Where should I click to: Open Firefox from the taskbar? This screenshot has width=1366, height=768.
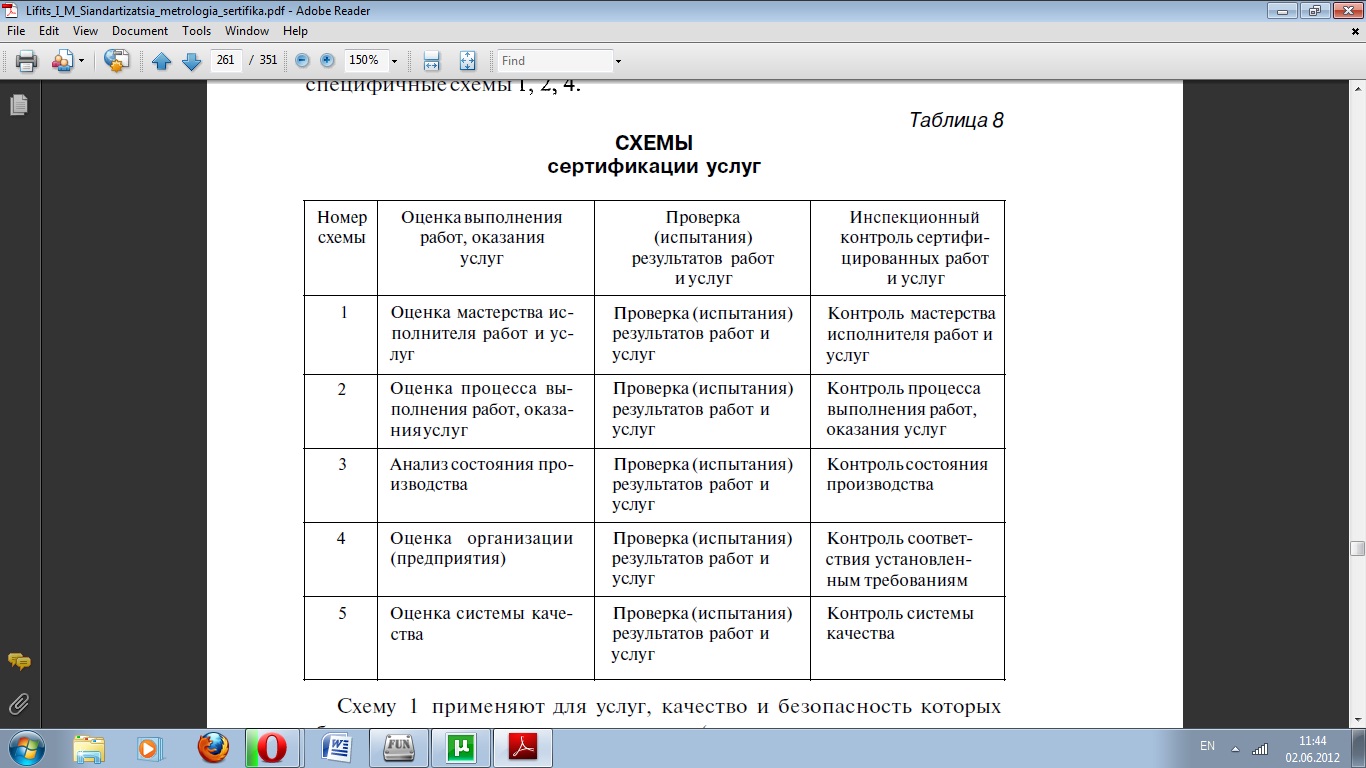click(x=212, y=748)
